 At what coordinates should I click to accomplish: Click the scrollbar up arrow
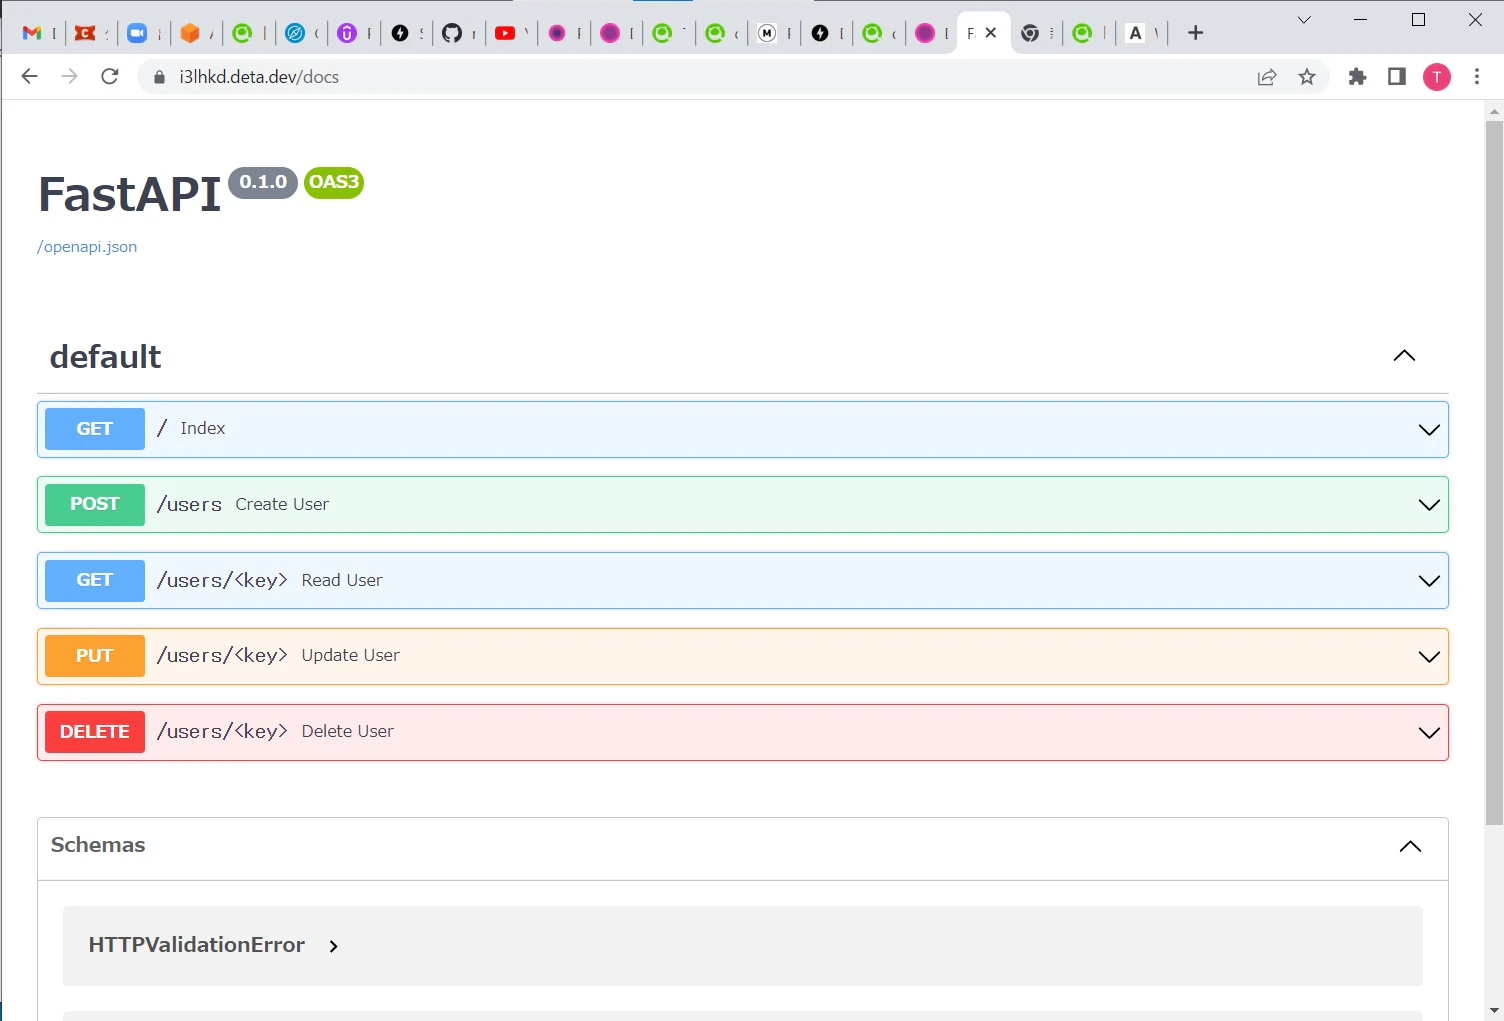(x=1494, y=110)
